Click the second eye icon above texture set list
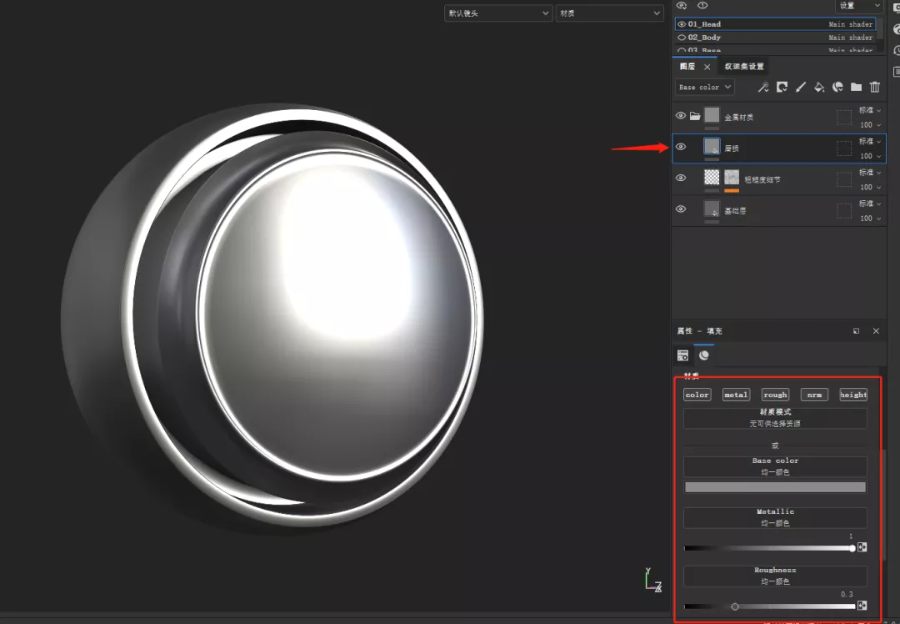 pos(703,6)
